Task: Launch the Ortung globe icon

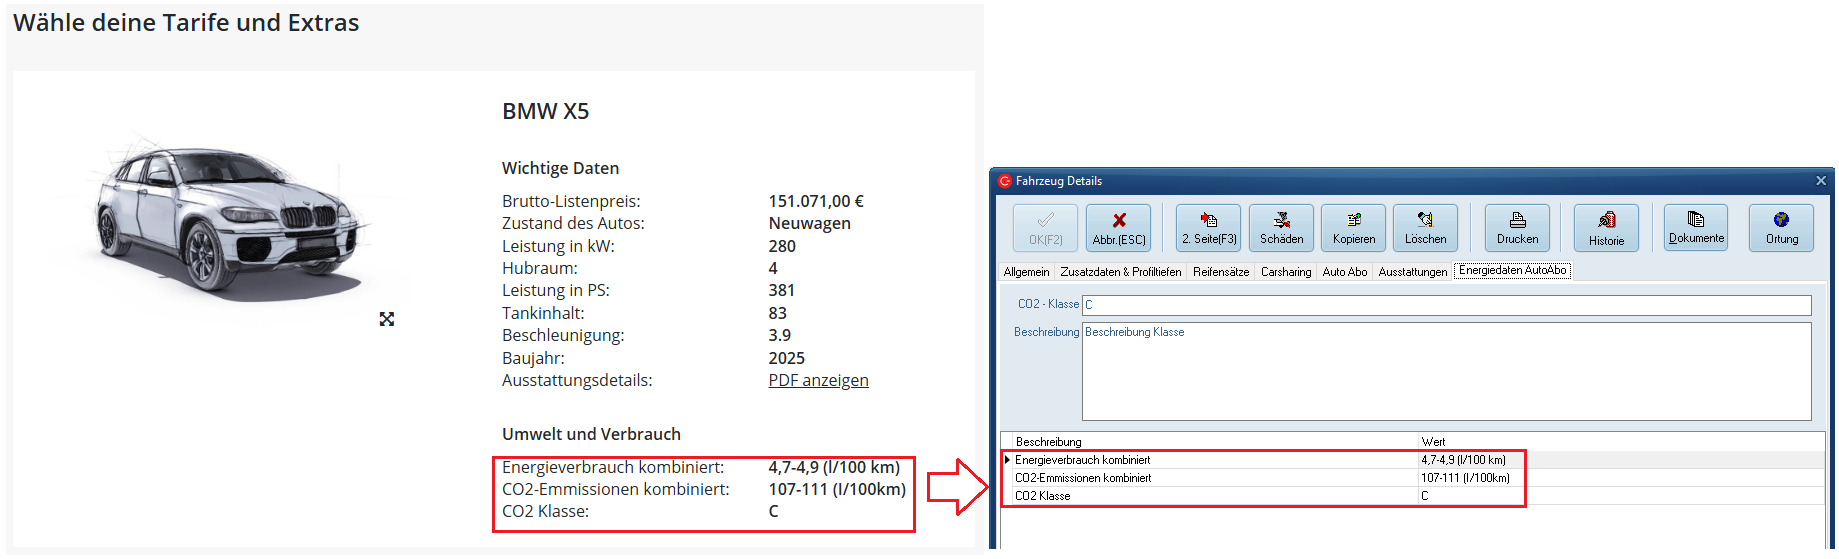Action: pyautogui.click(x=1781, y=228)
